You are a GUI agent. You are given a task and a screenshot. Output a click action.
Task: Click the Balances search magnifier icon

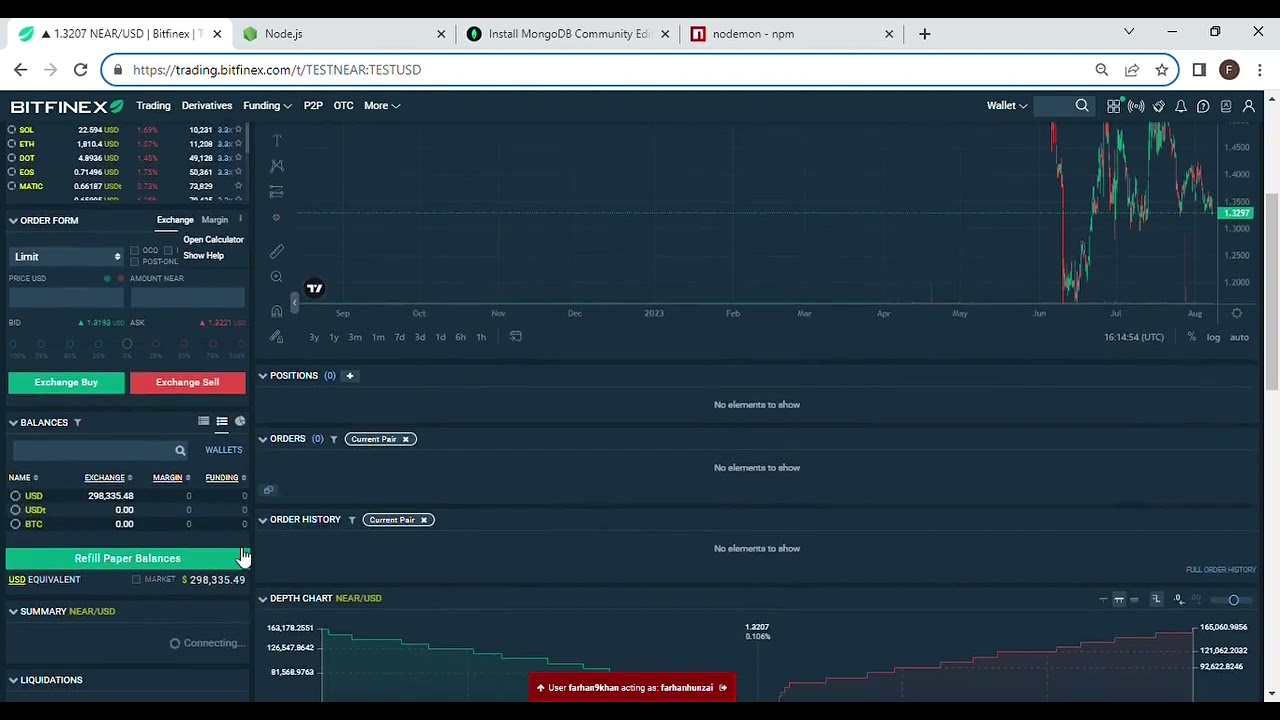[x=180, y=451]
